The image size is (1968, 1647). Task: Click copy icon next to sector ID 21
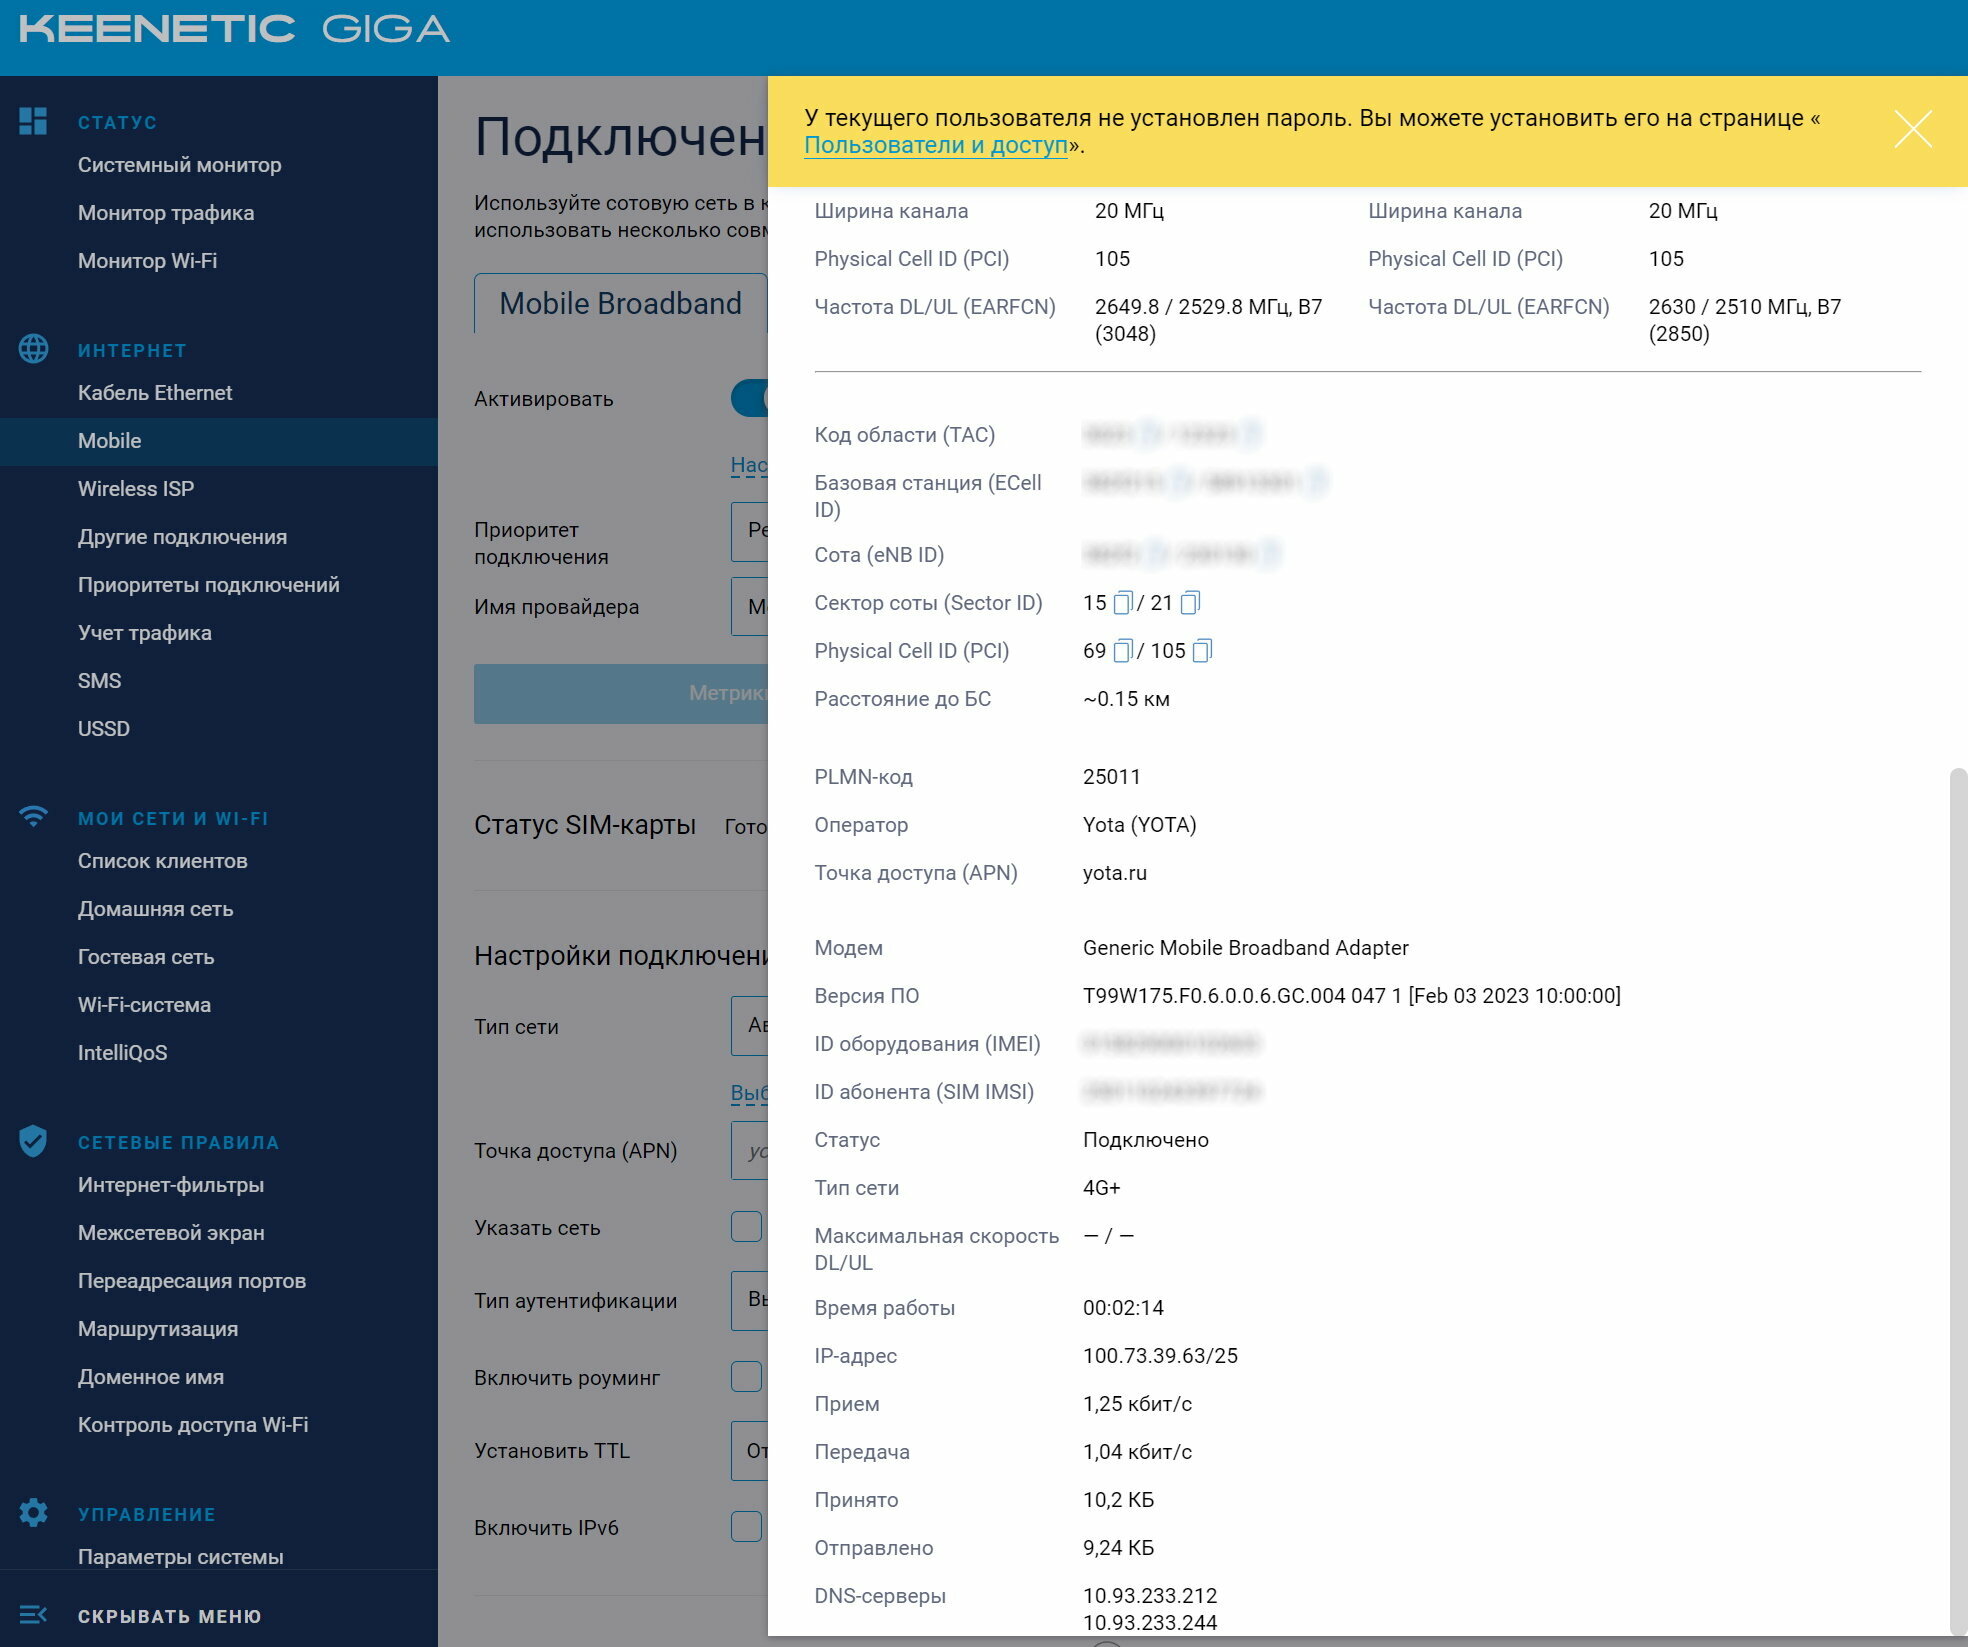(1190, 603)
